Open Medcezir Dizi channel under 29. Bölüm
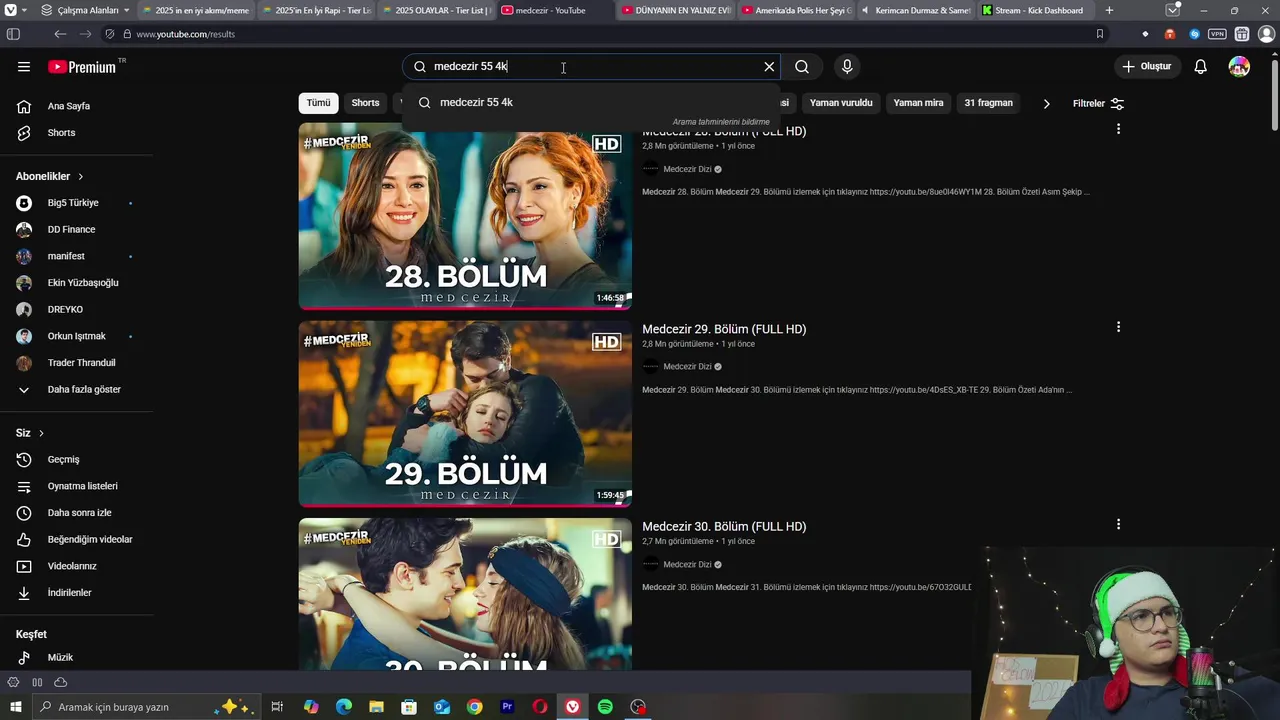The image size is (1280, 720). (x=687, y=367)
